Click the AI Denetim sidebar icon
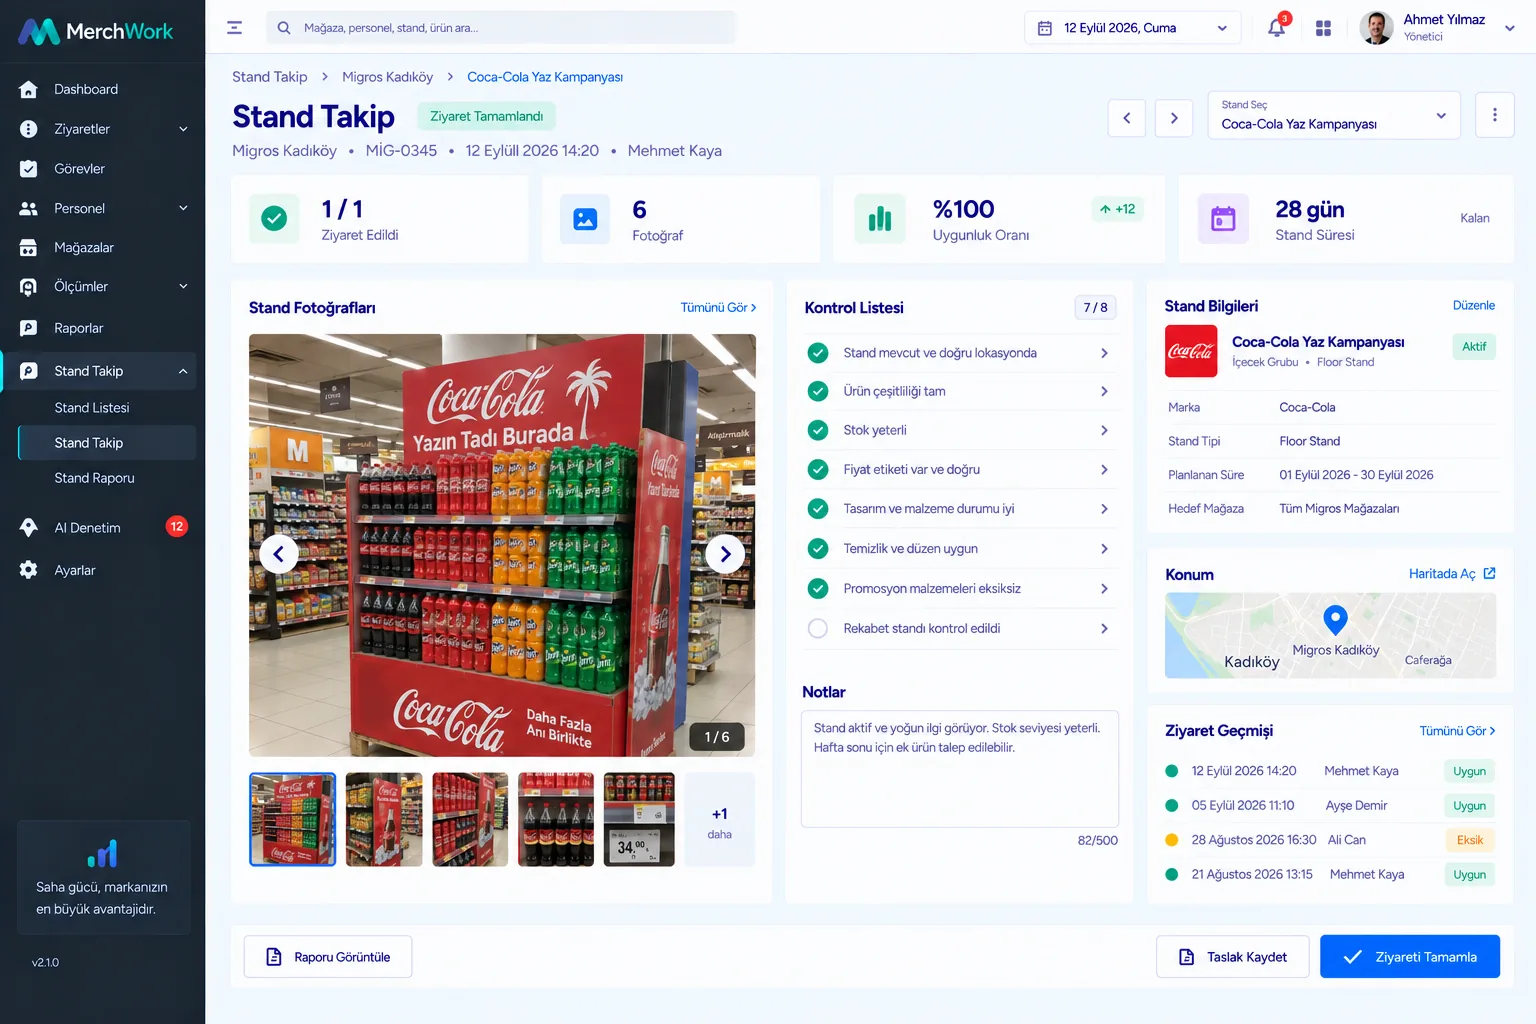The image size is (1536, 1024). pyautogui.click(x=29, y=527)
